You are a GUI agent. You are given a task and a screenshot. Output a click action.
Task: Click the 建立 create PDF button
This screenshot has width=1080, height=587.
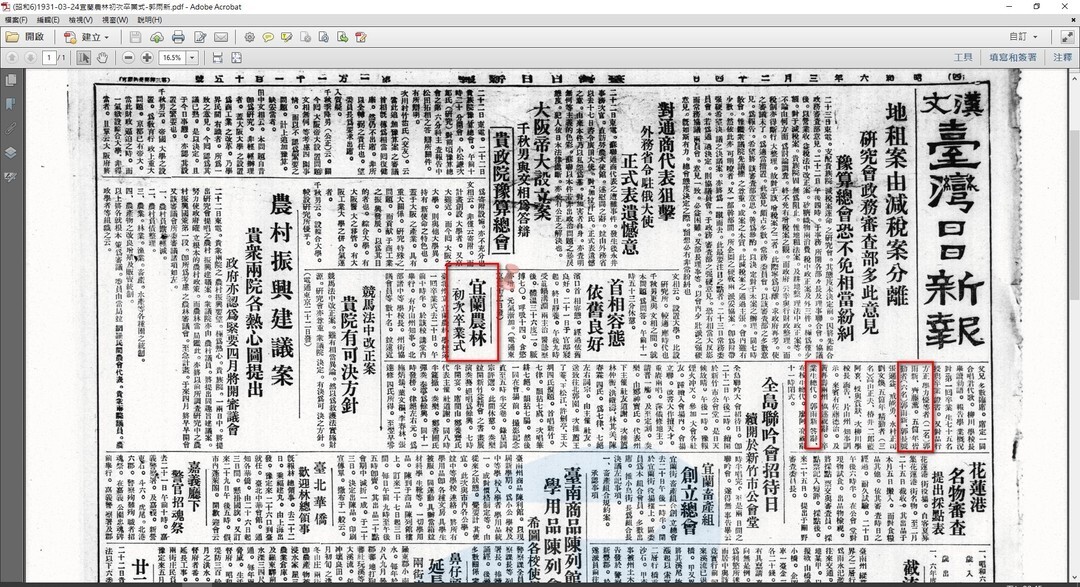pos(86,37)
